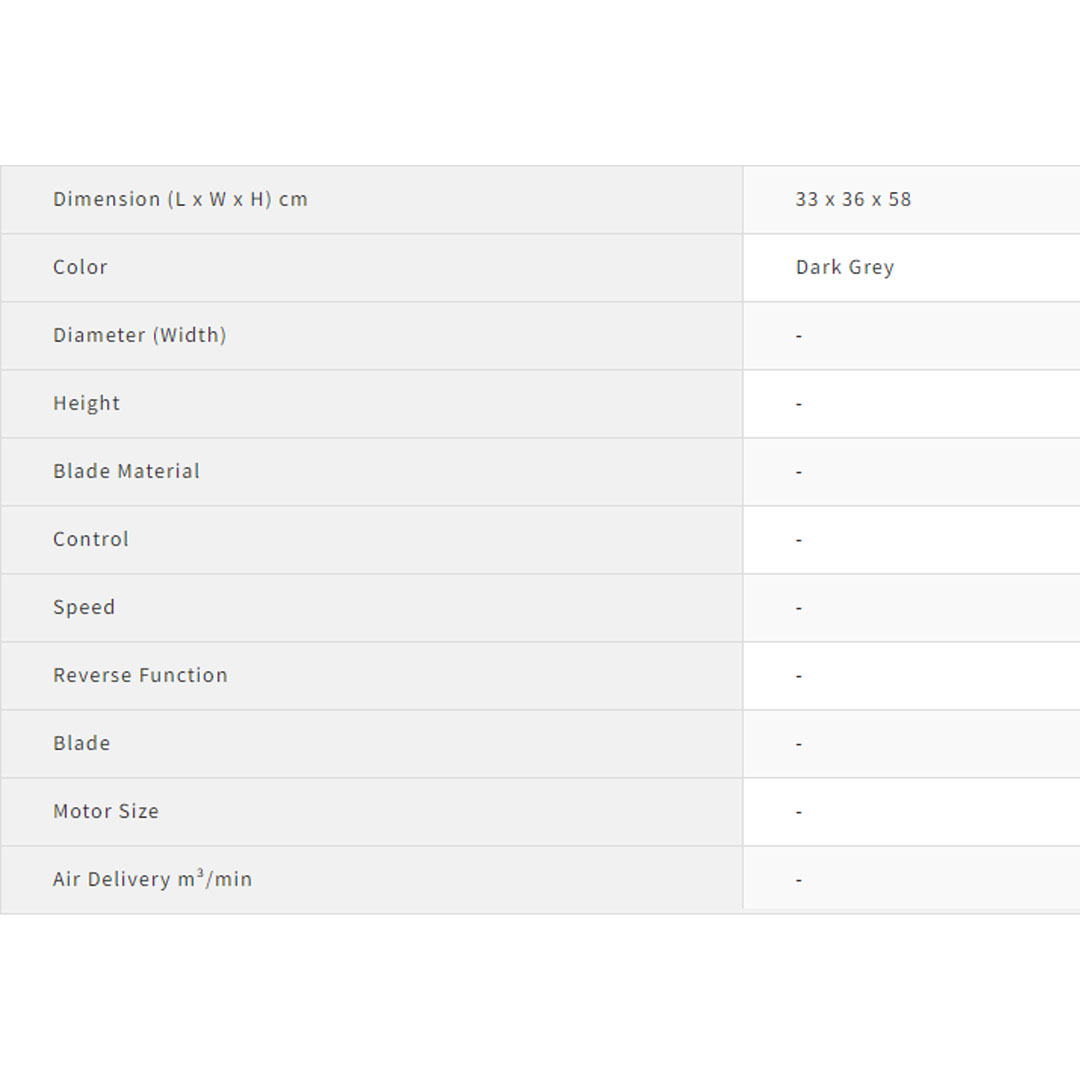The width and height of the screenshot is (1080, 1080).
Task: Select the dash value beside Blade Material
Action: pyautogui.click(x=799, y=472)
